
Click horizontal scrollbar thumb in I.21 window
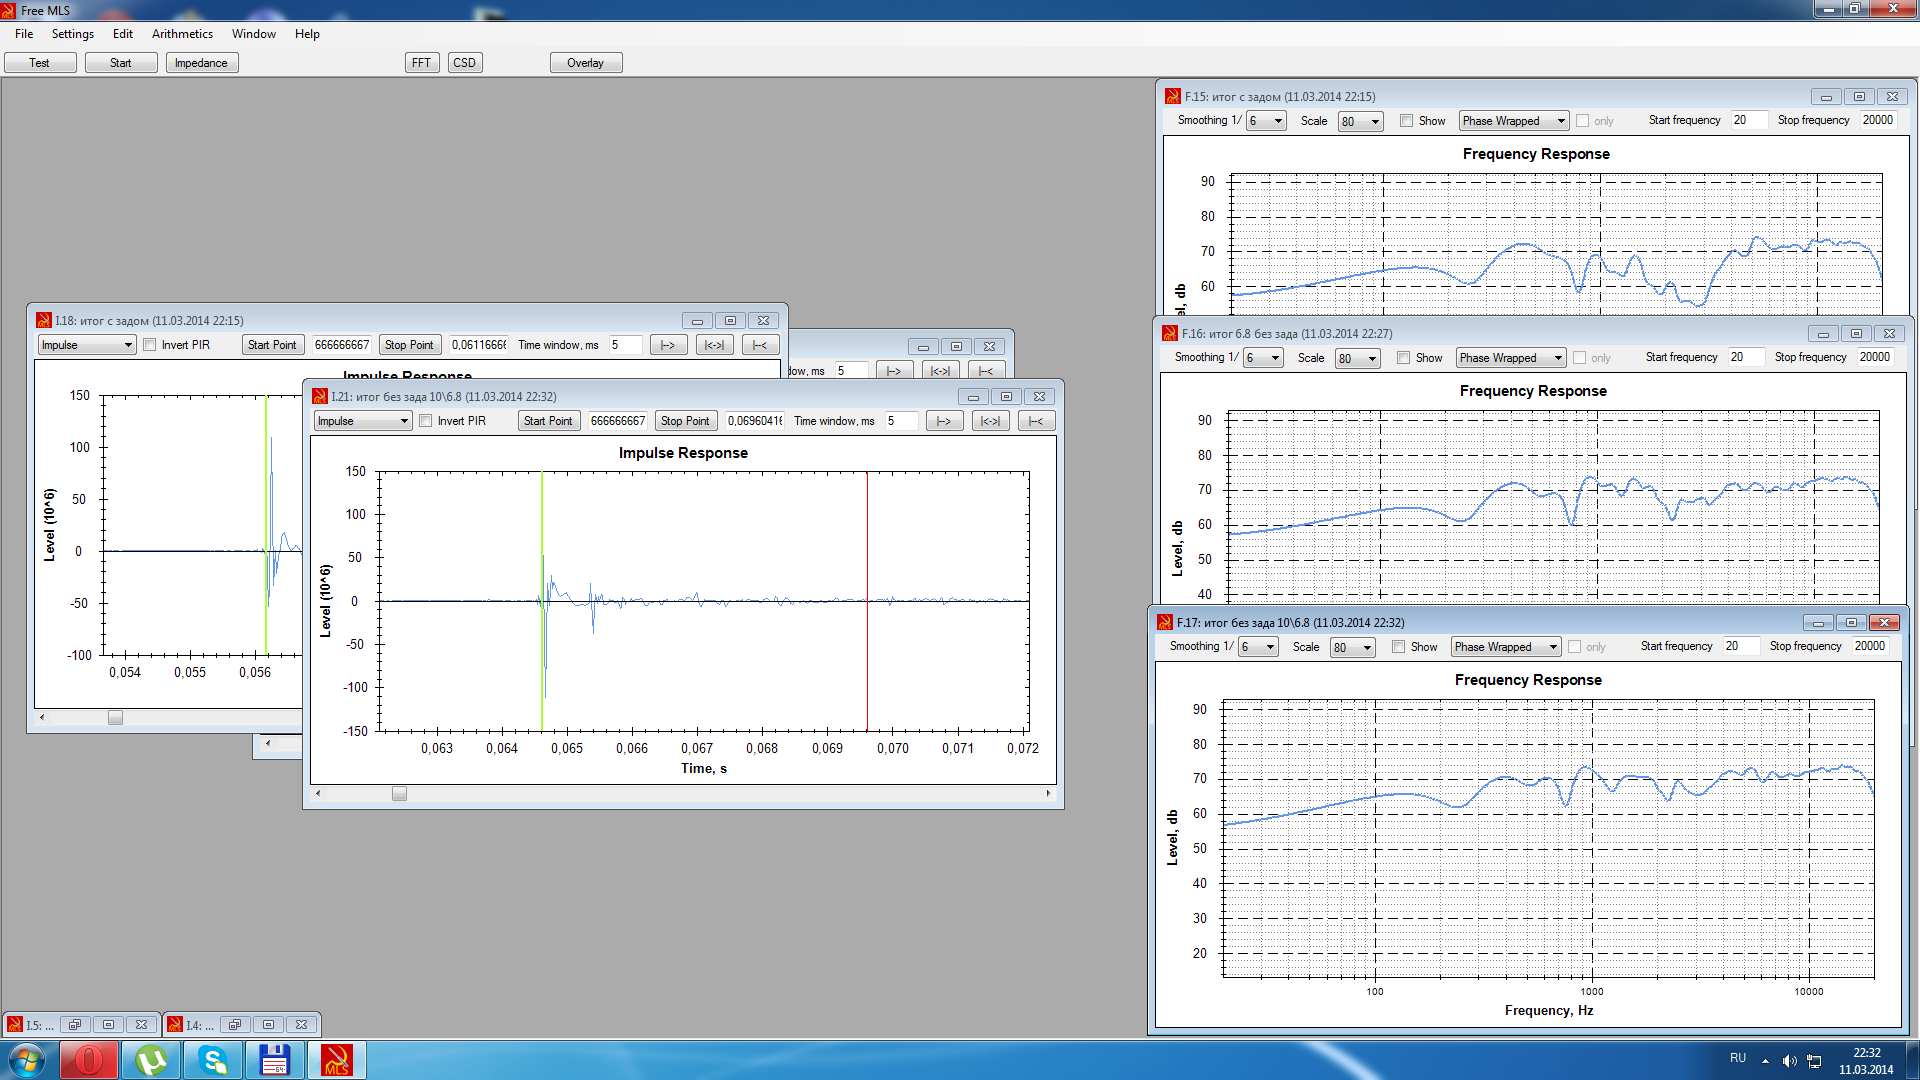(399, 794)
